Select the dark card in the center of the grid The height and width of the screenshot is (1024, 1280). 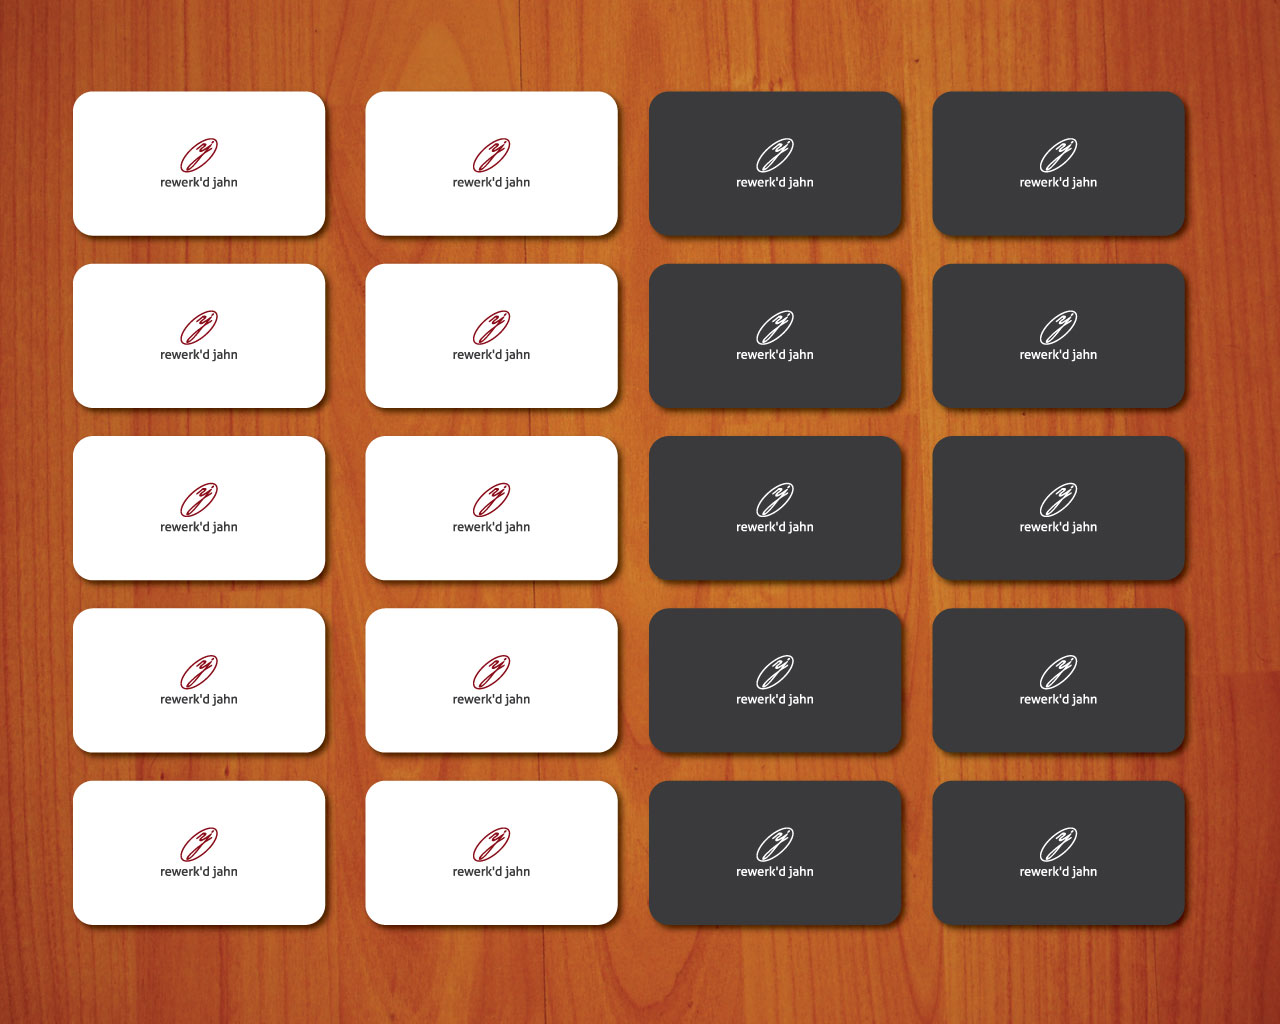(x=775, y=507)
